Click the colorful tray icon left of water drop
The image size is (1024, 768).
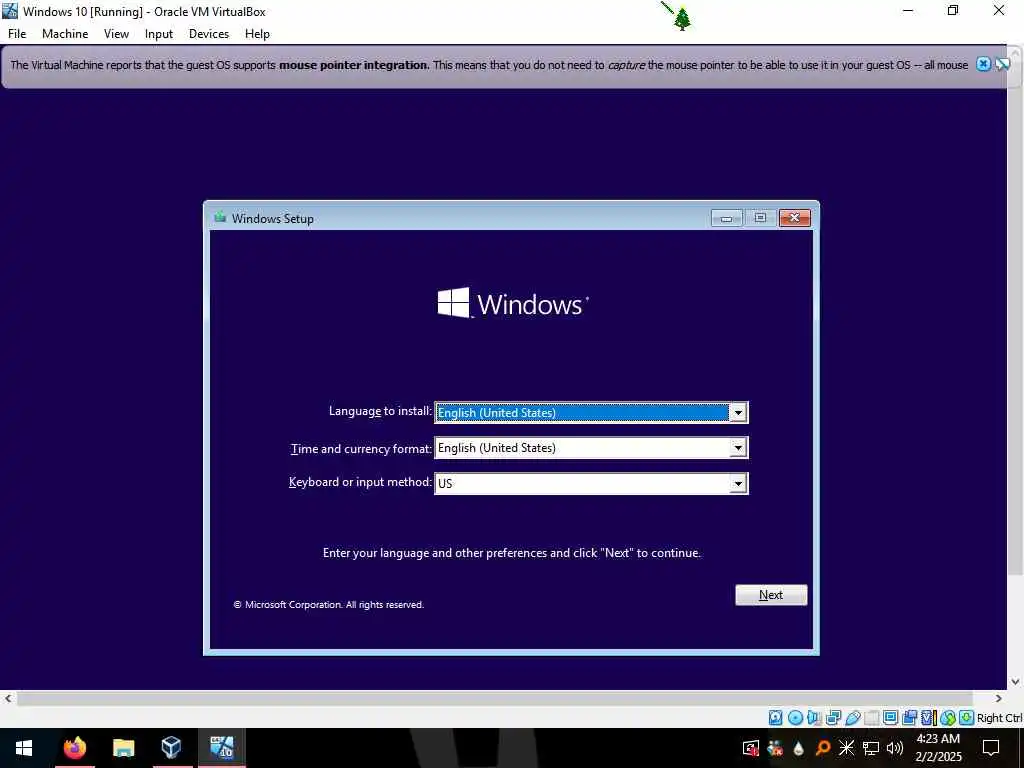pos(775,748)
